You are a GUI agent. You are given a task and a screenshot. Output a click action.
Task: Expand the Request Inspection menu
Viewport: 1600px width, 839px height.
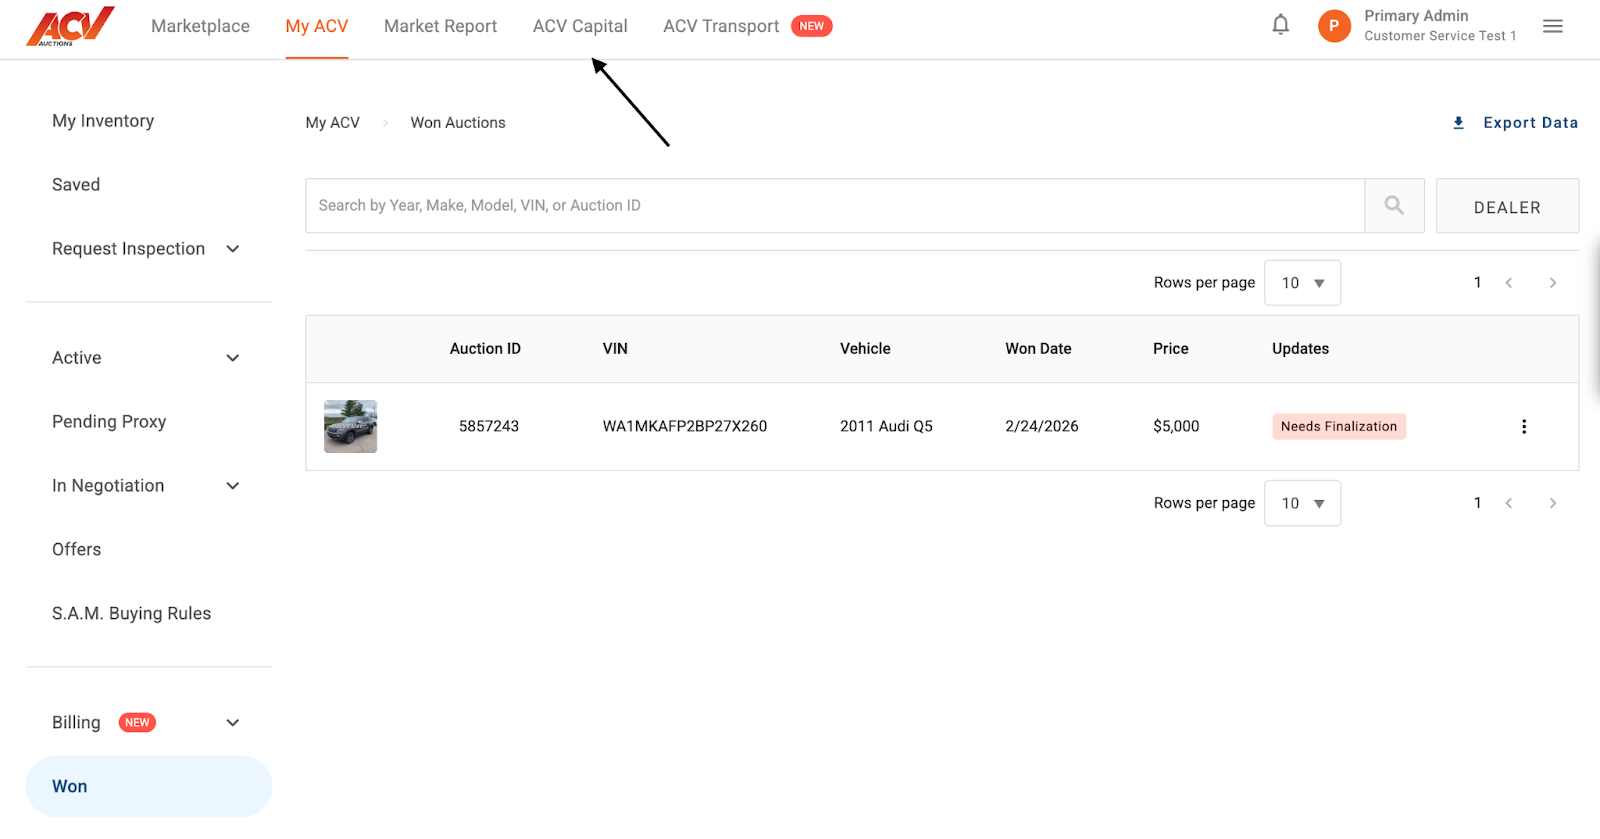[x=233, y=249]
